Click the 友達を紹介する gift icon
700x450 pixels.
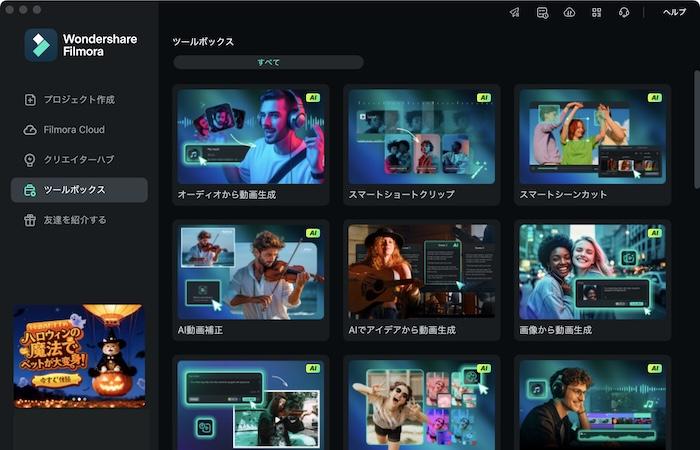(30, 220)
